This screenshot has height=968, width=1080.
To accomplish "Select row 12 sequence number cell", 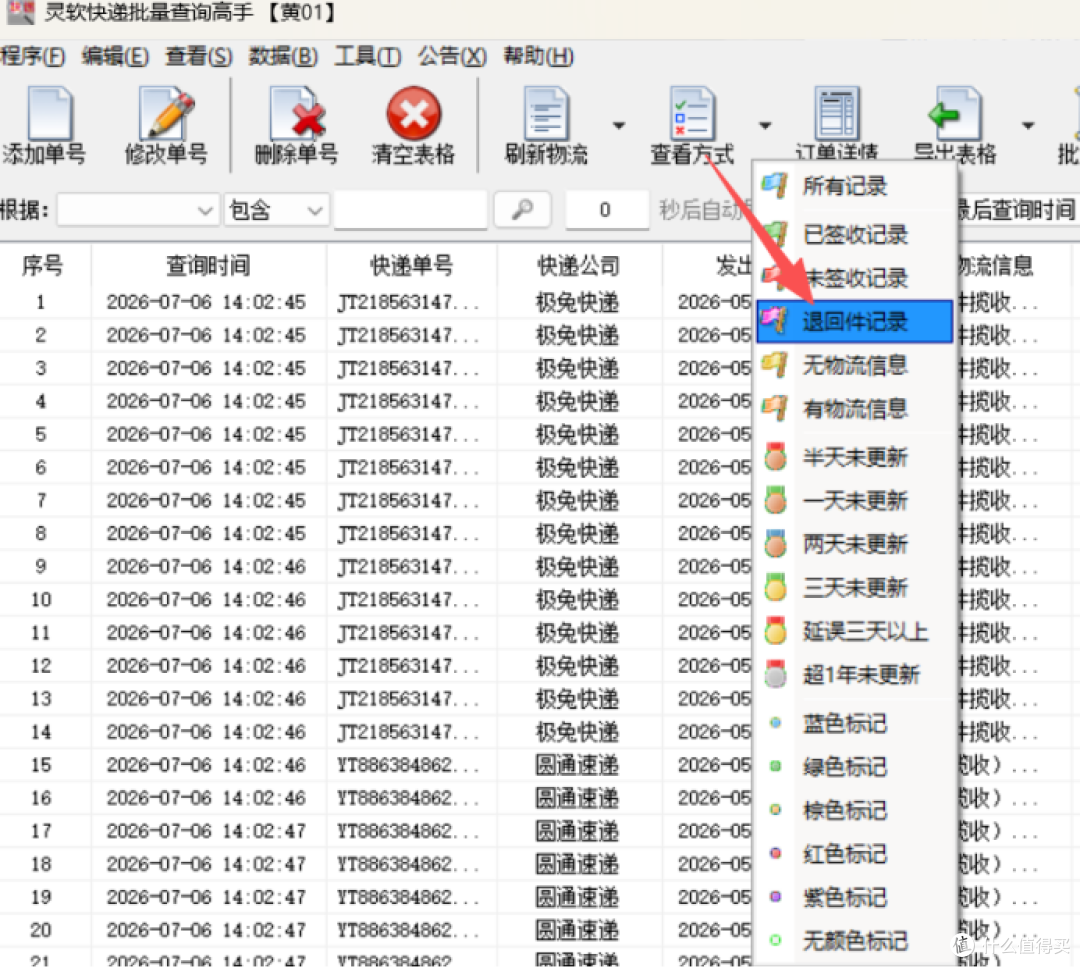I will pyautogui.click(x=41, y=666).
